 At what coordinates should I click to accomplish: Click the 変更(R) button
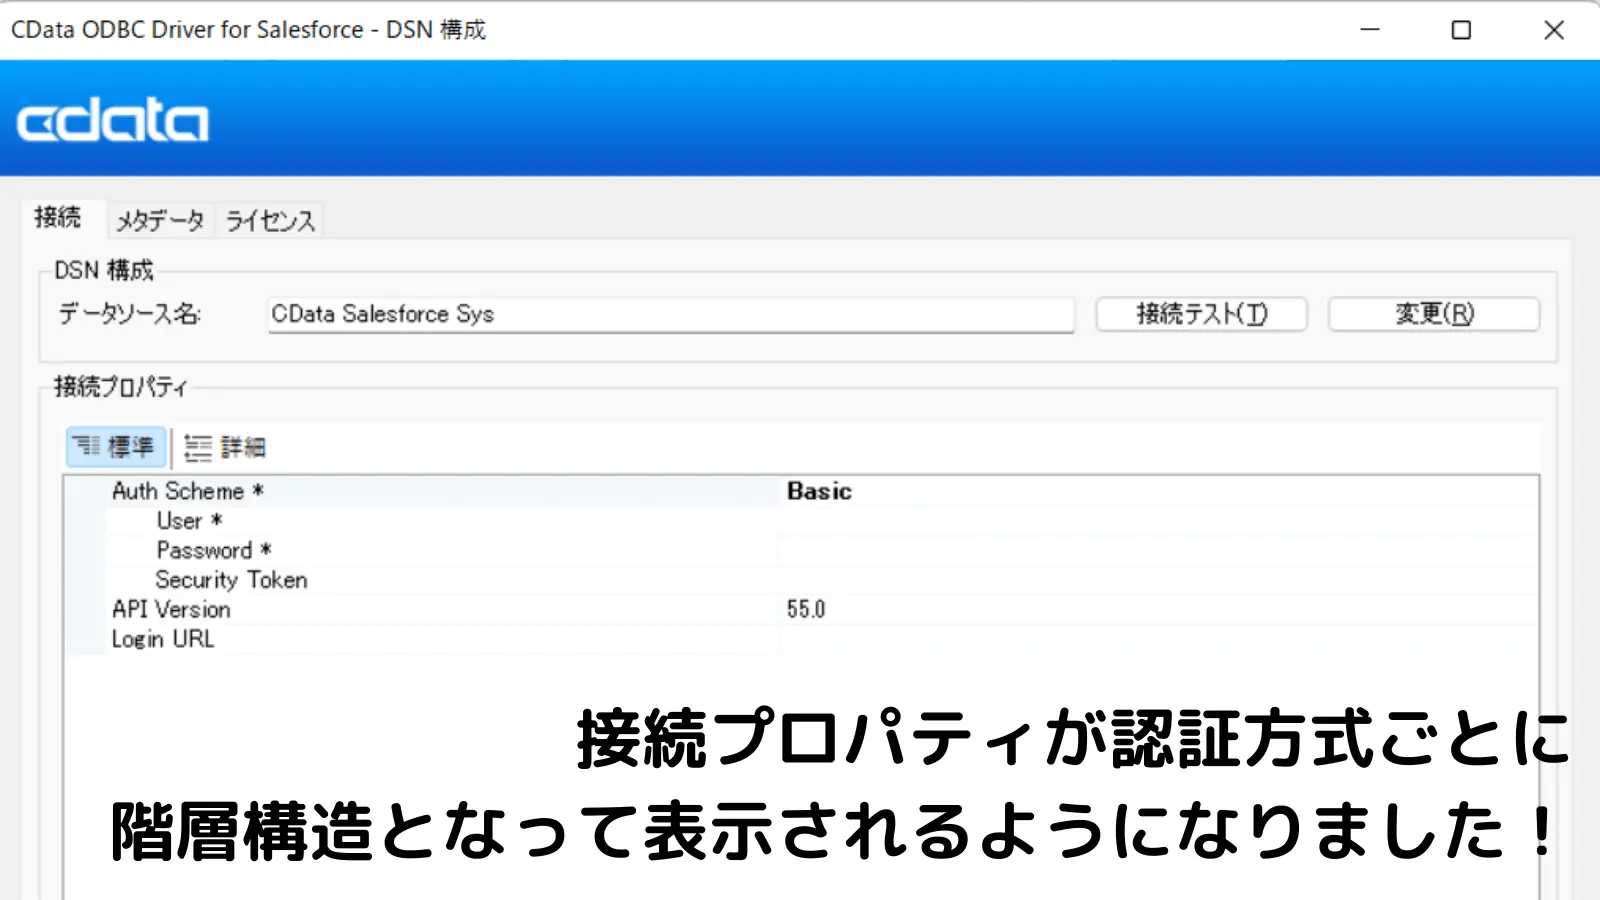click(1434, 314)
